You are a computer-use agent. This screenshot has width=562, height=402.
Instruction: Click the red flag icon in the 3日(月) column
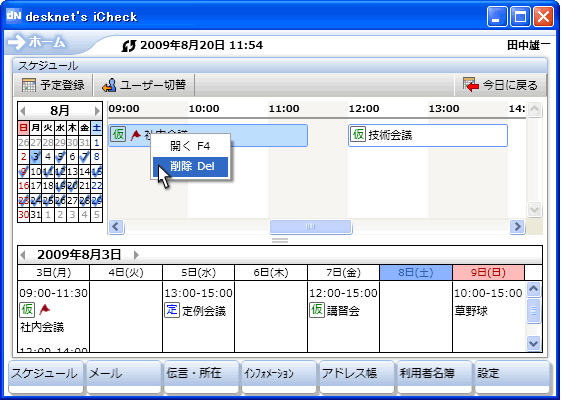[x=44, y=309]
